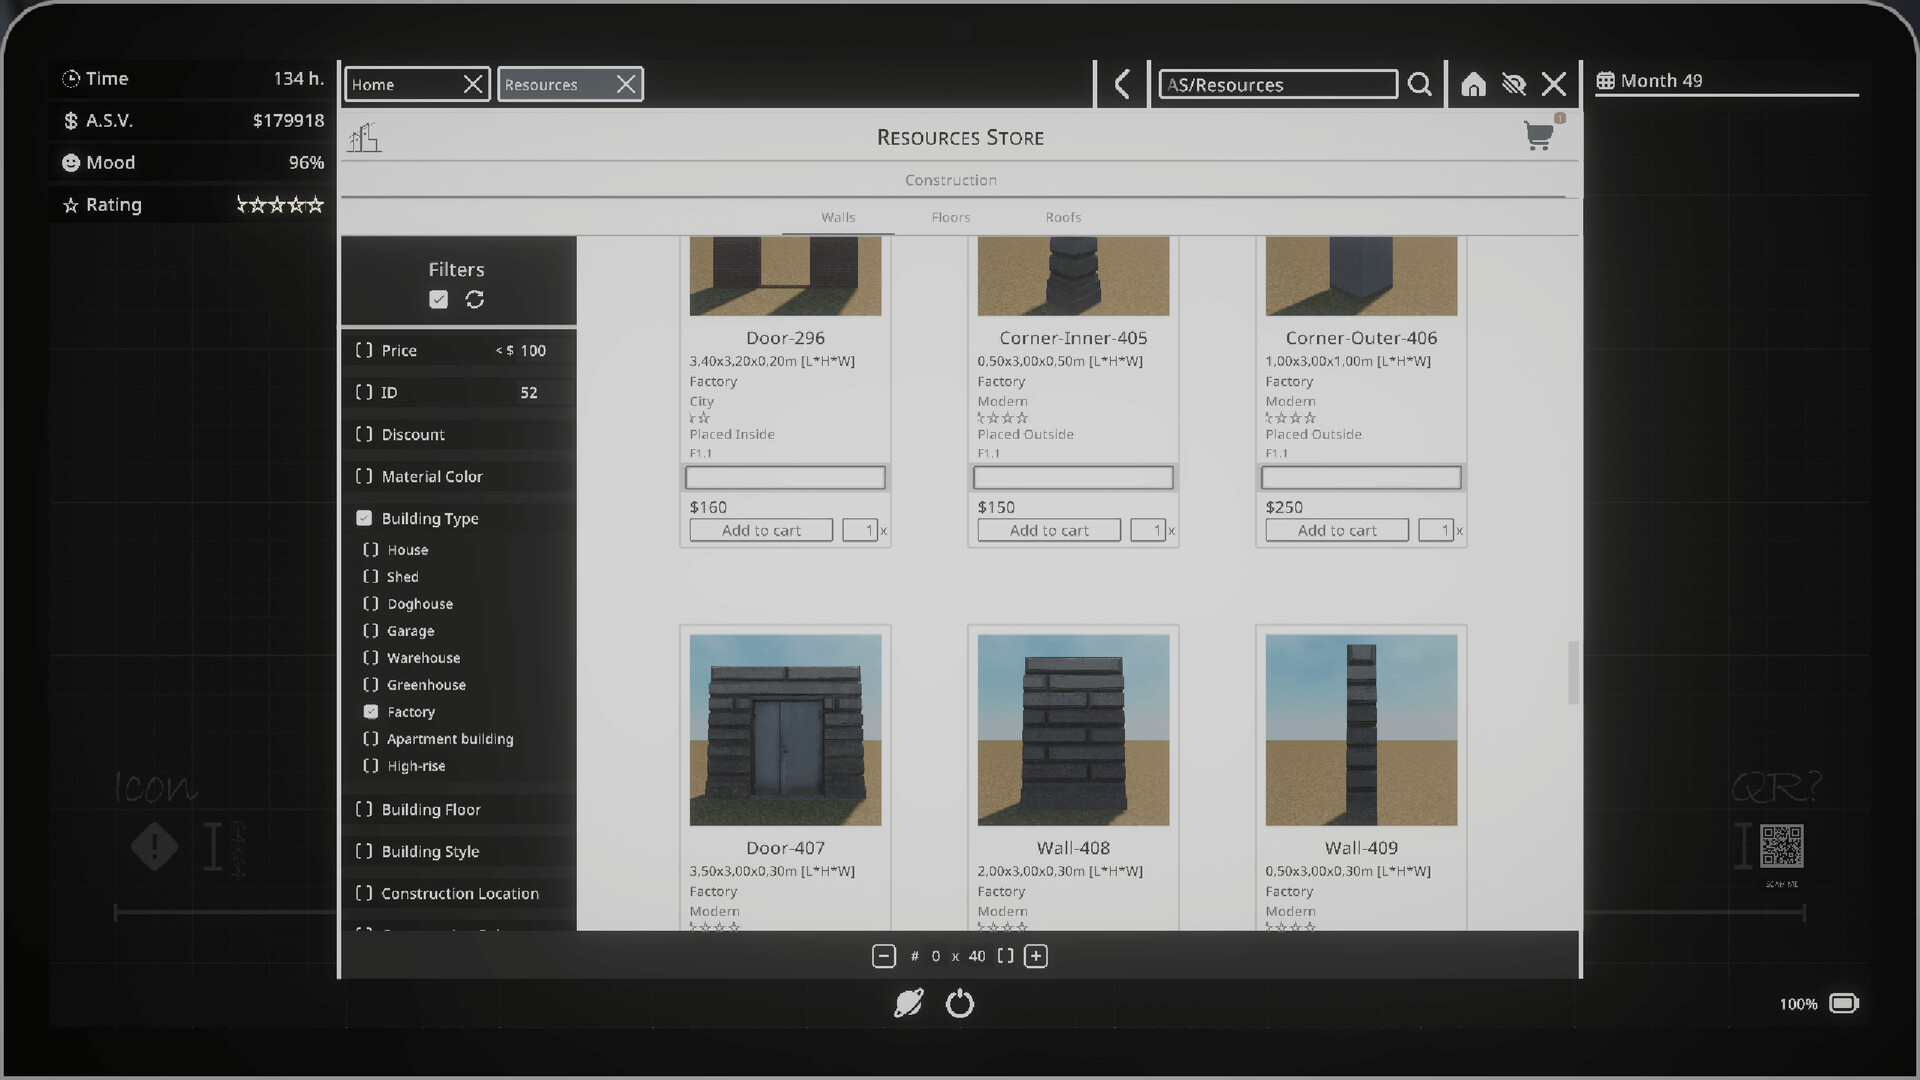Click the material color swatch under Door-296
The width and height of the screenshot is (1920, 1080).
(785, 477)
